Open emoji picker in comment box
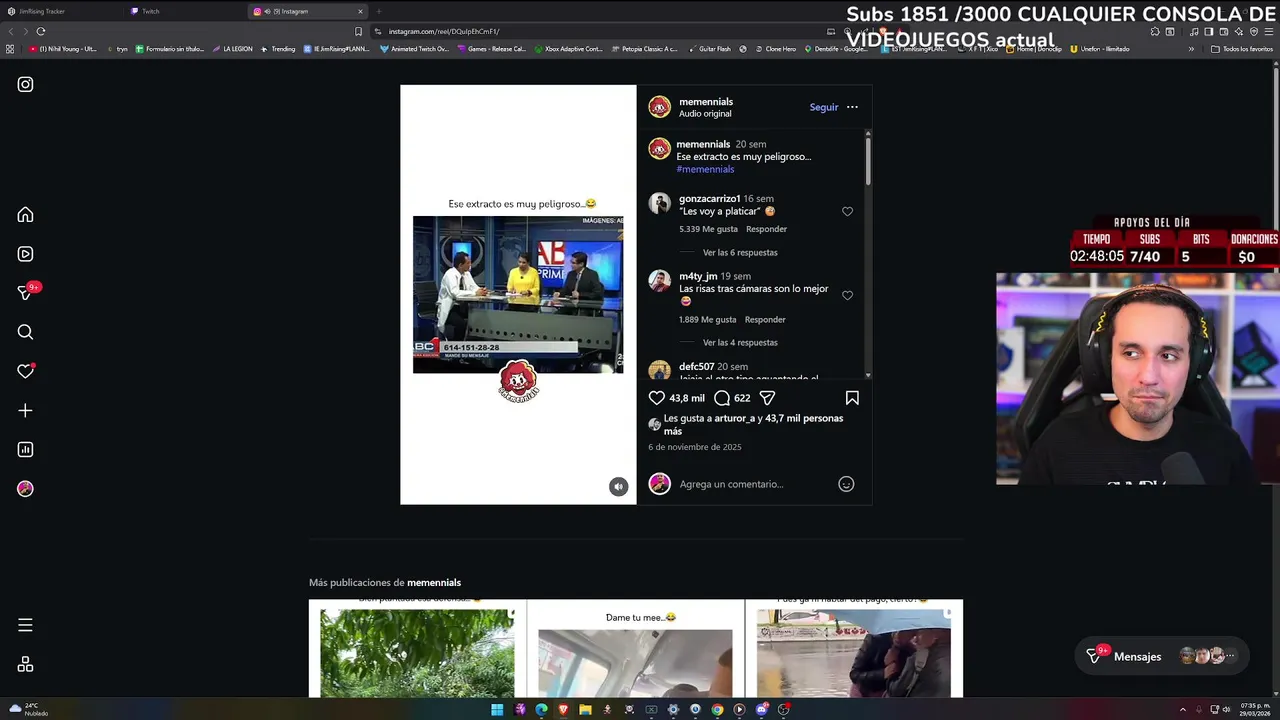The image size is (1280, 720). 846,484
